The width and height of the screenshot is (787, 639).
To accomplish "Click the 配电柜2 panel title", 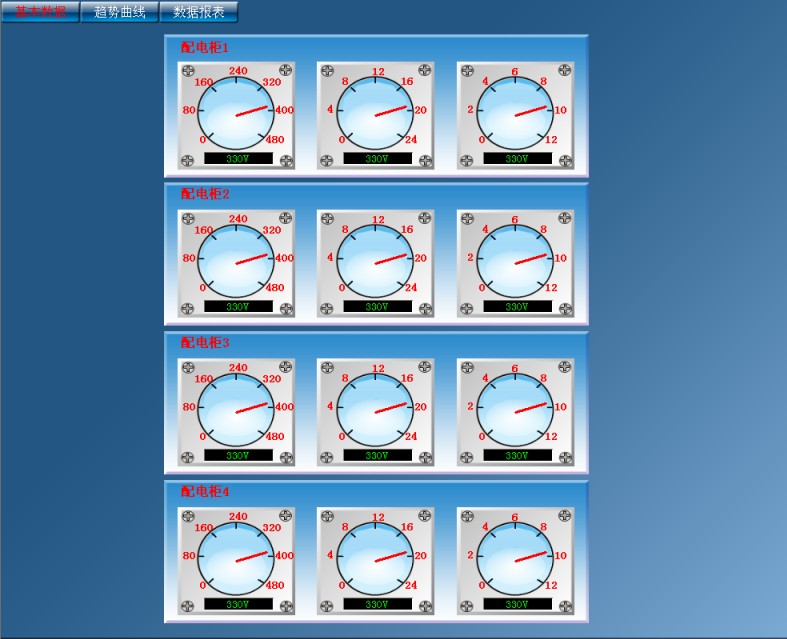I will click(x=205, y=194).
